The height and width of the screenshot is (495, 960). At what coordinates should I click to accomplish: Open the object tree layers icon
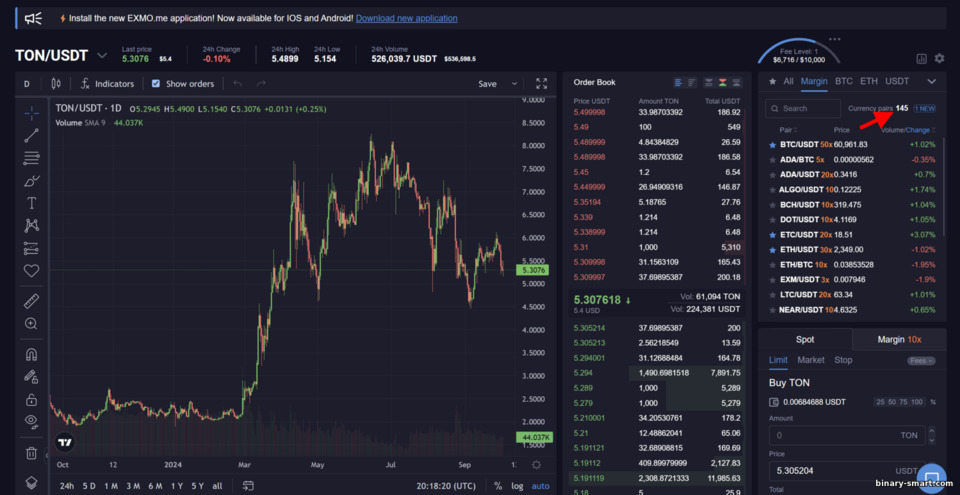click(x=31, y=482)
